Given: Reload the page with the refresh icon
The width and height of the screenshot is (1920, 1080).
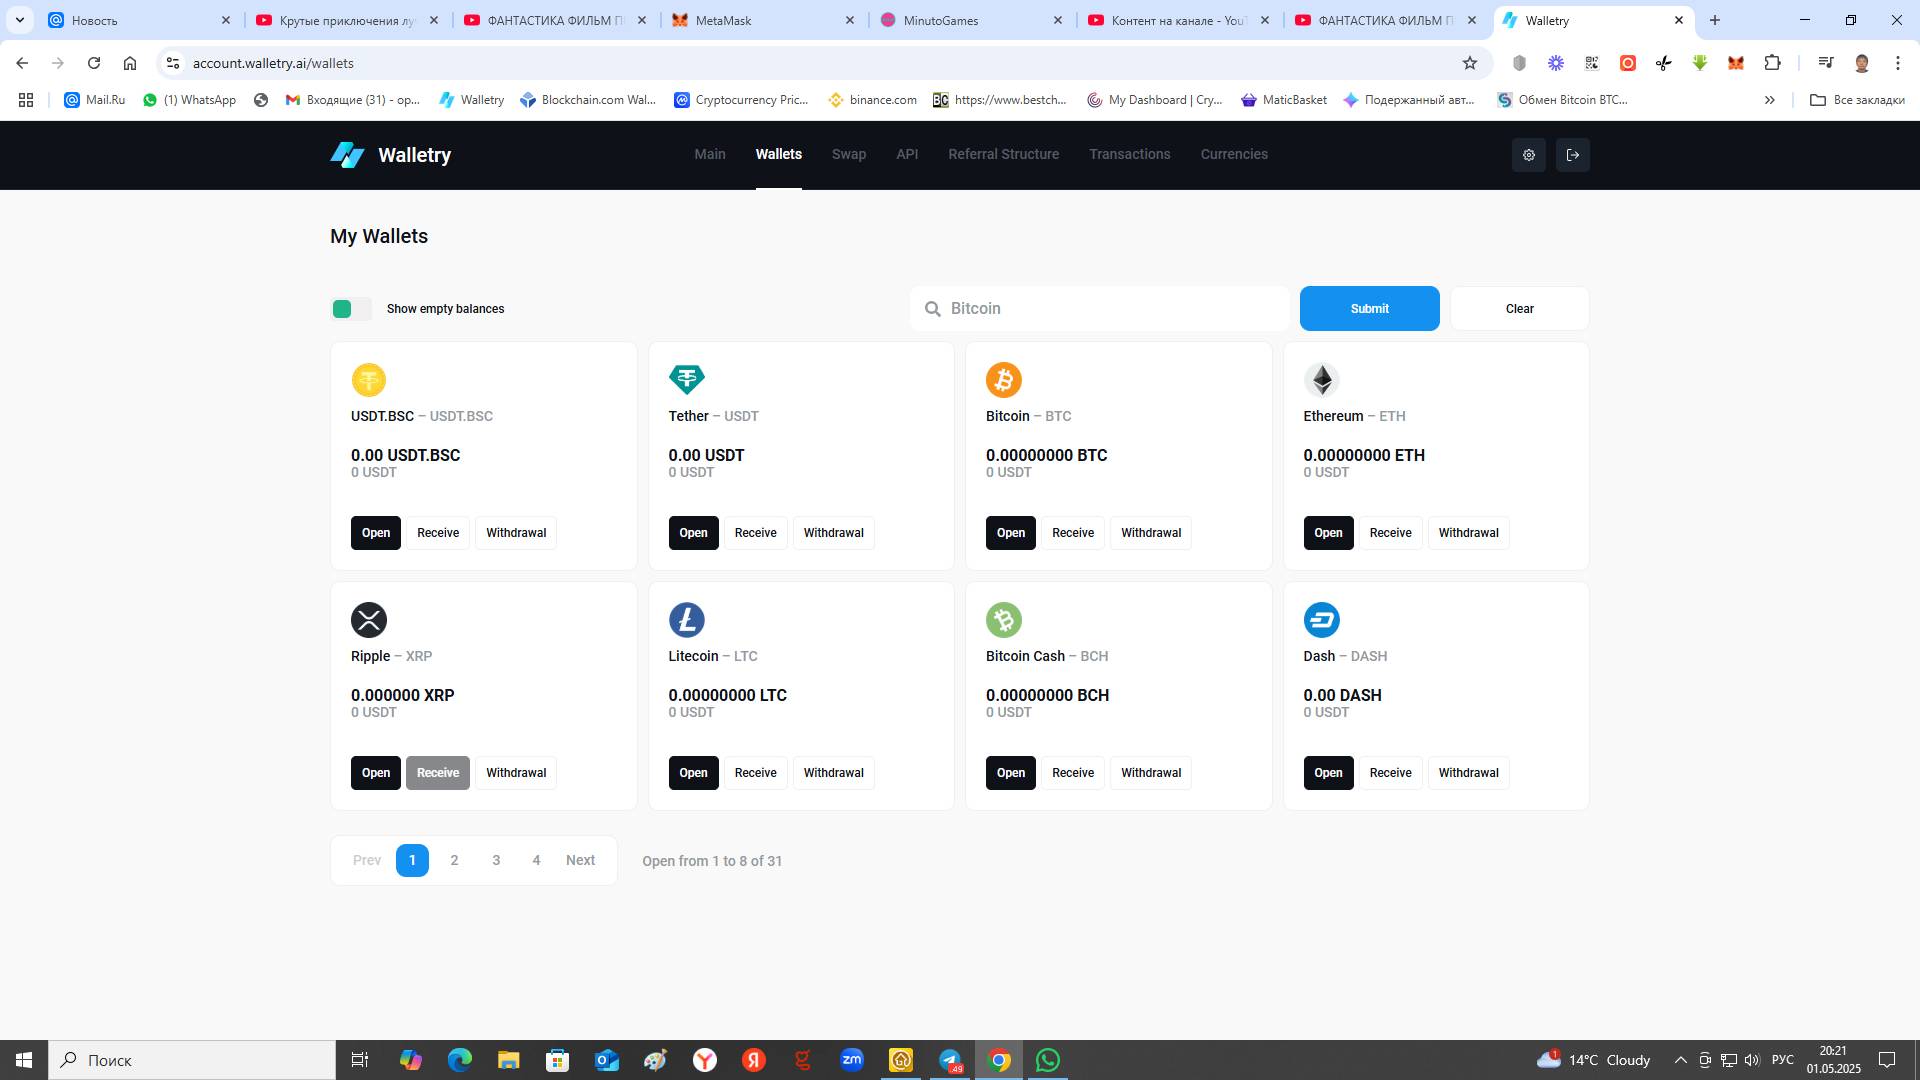Looking at the screenshot, I should coord(94,63).
